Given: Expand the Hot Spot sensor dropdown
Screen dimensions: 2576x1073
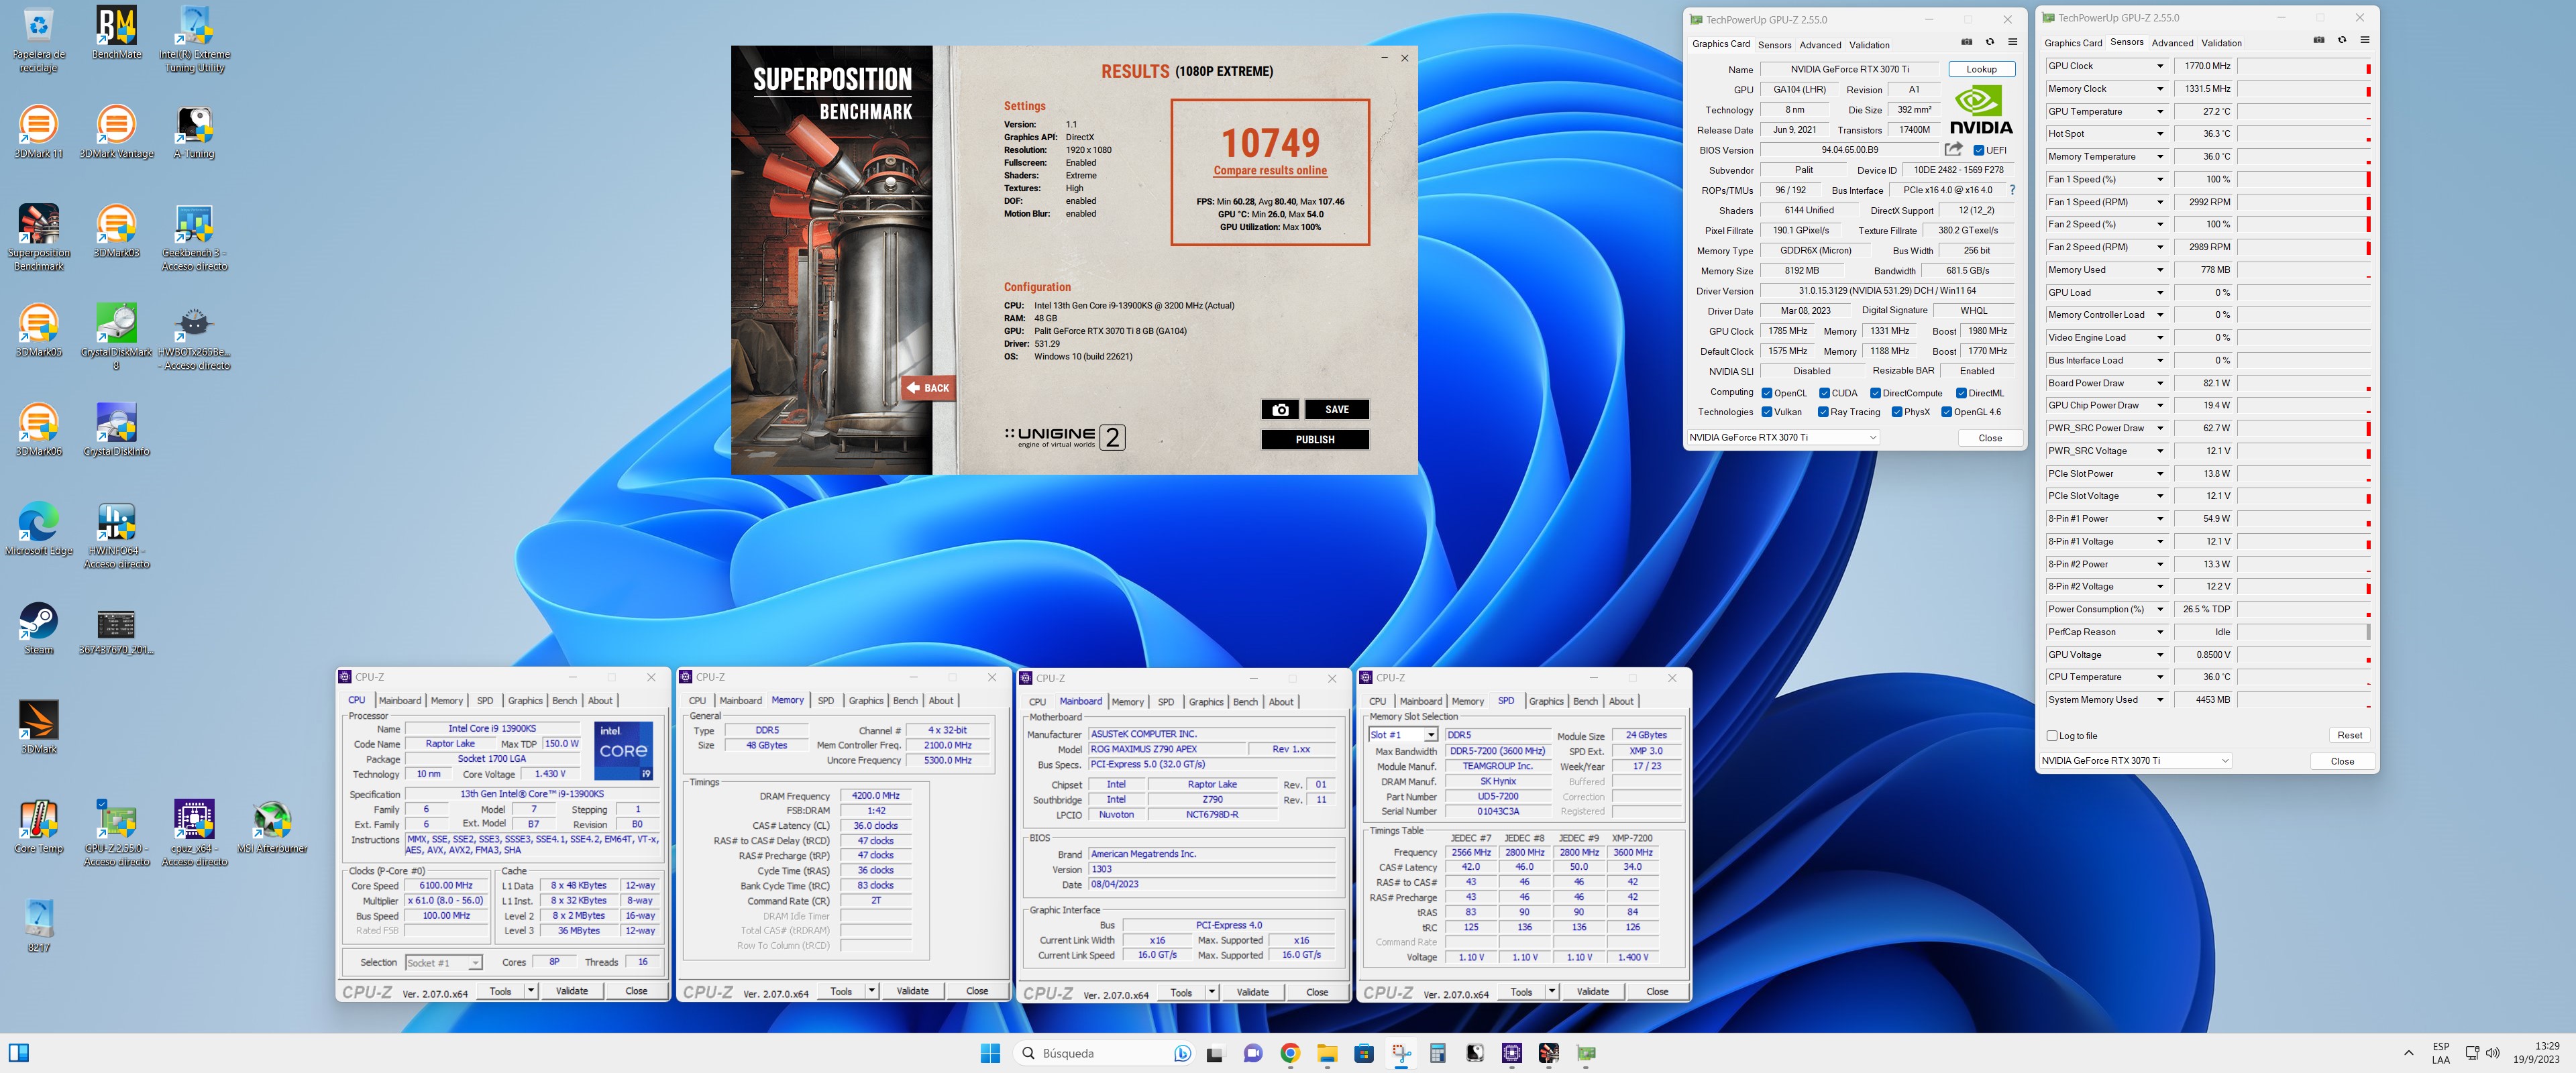Looking at the screenshot, I should [2160, 134].
